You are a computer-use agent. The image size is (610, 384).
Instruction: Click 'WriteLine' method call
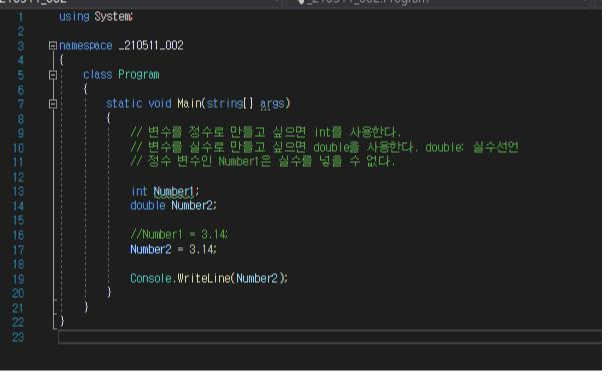click(203, 279)
